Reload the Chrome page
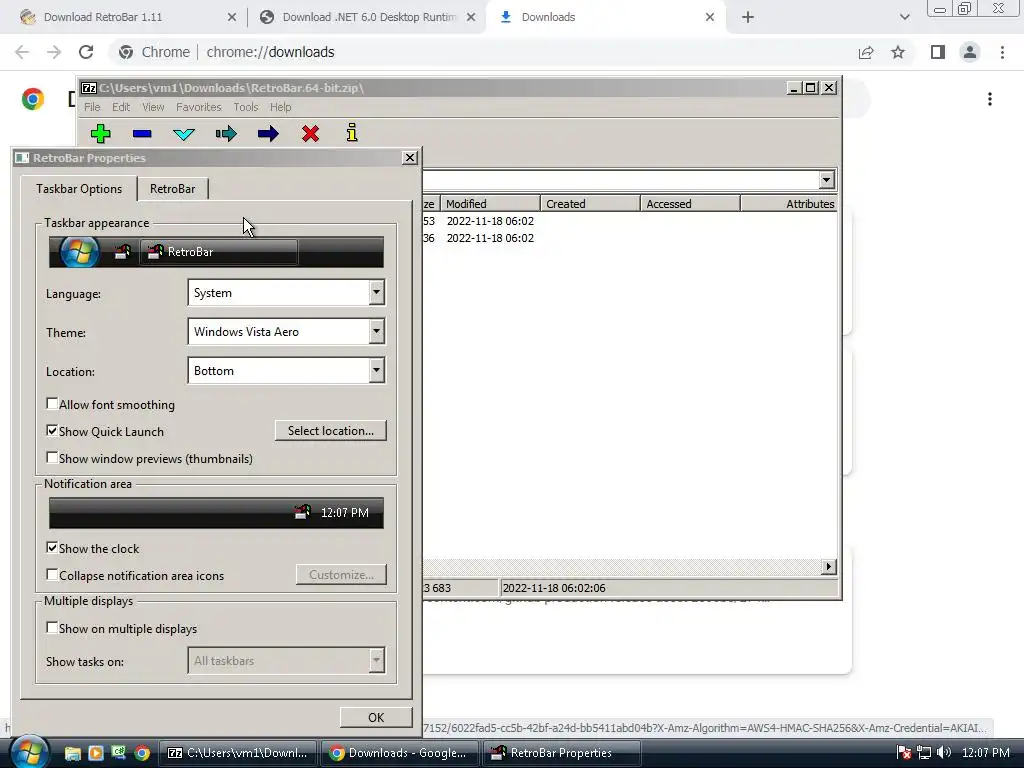 pyautogui.click(x=86, y=52)
